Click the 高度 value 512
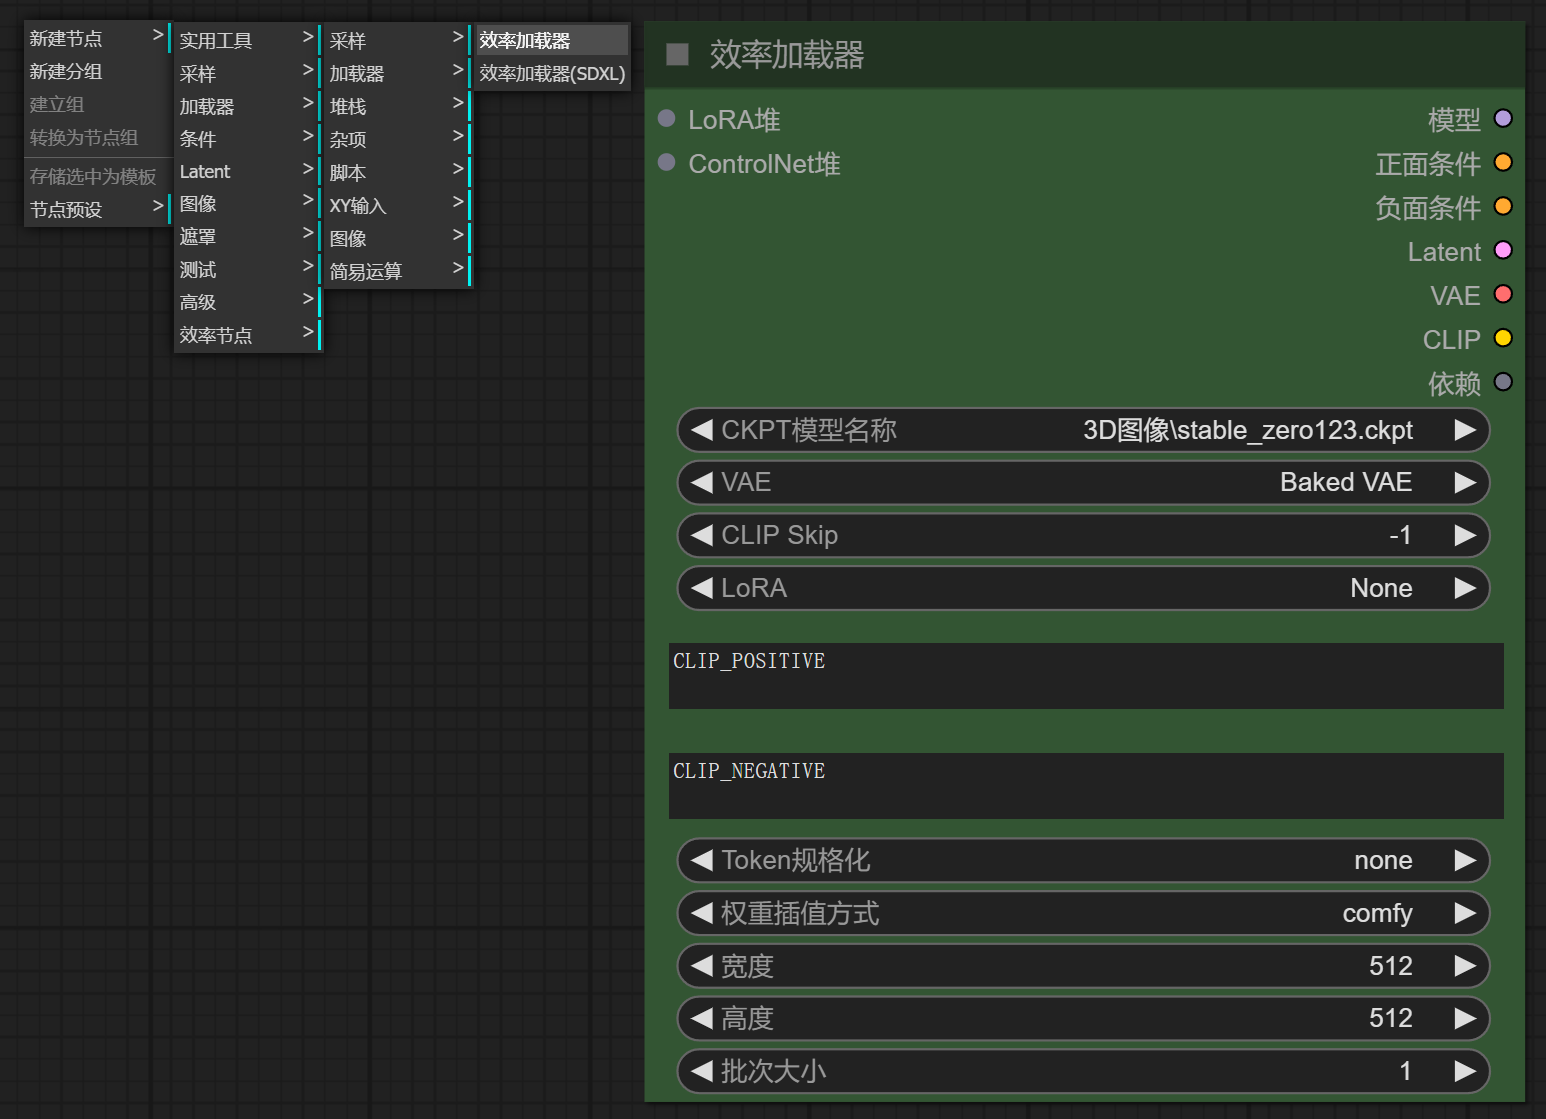 pos(1390,1018)
